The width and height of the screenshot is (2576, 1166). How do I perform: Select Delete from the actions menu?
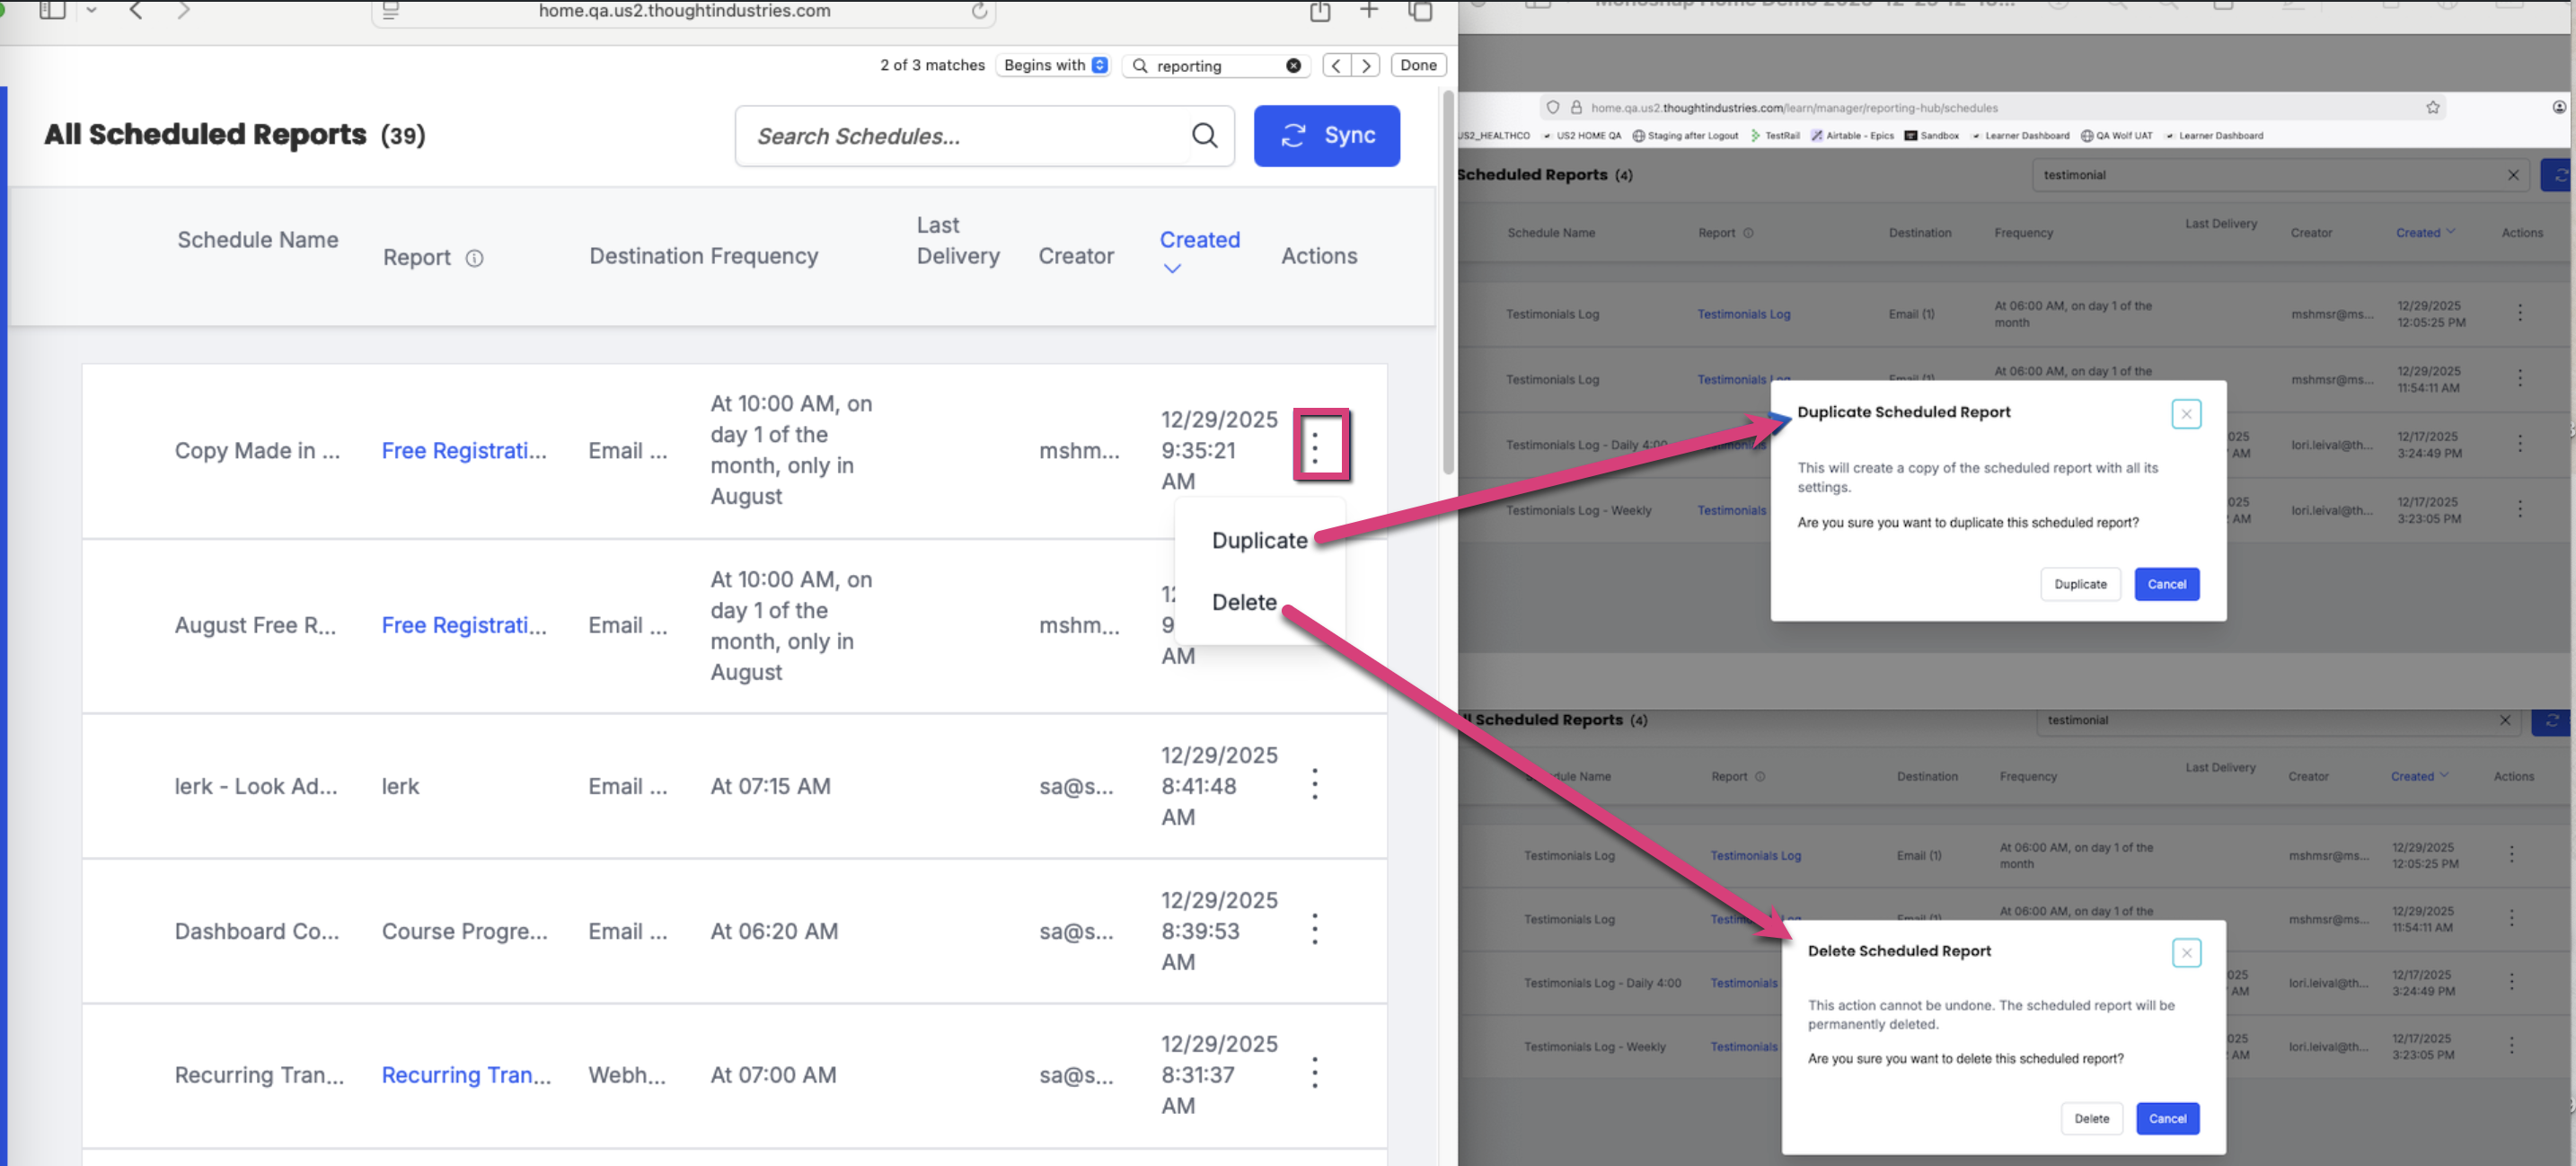click(1243, 602)
